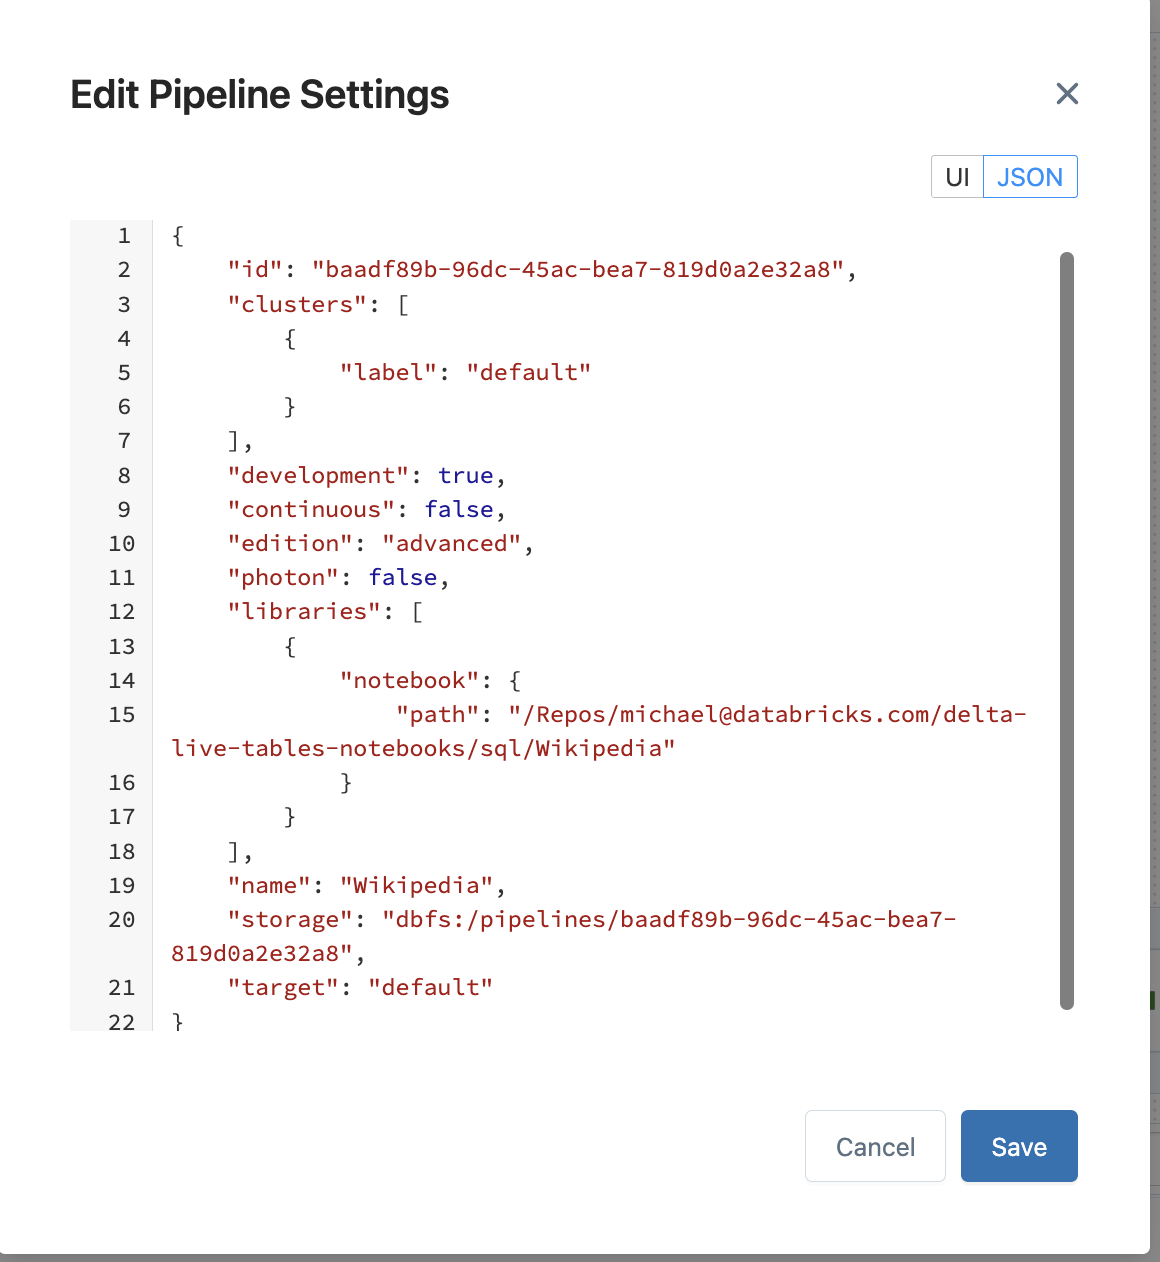Switch to the UI view tab
The image size is (1160, 1262).
957,177
